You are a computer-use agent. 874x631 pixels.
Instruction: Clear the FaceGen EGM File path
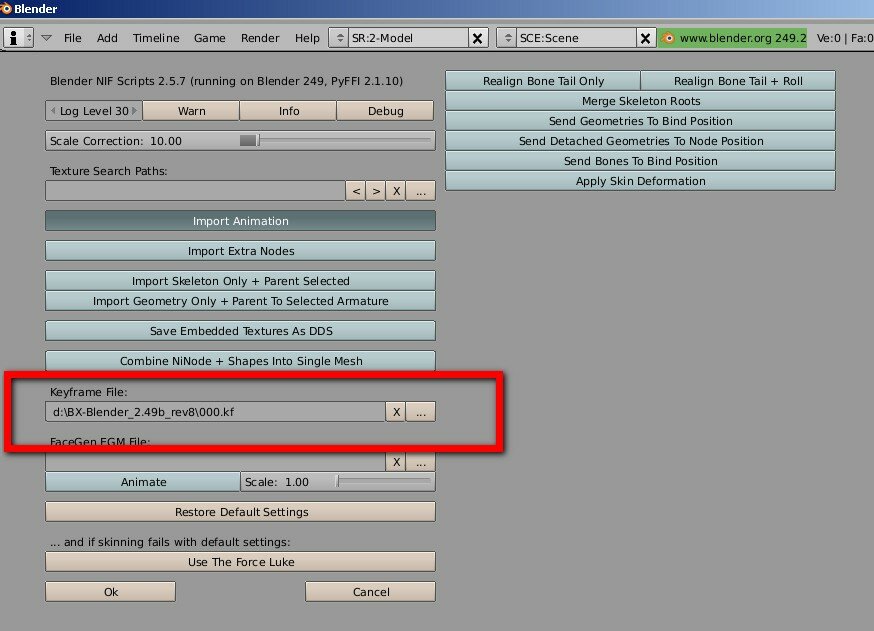tap(396, 462)
